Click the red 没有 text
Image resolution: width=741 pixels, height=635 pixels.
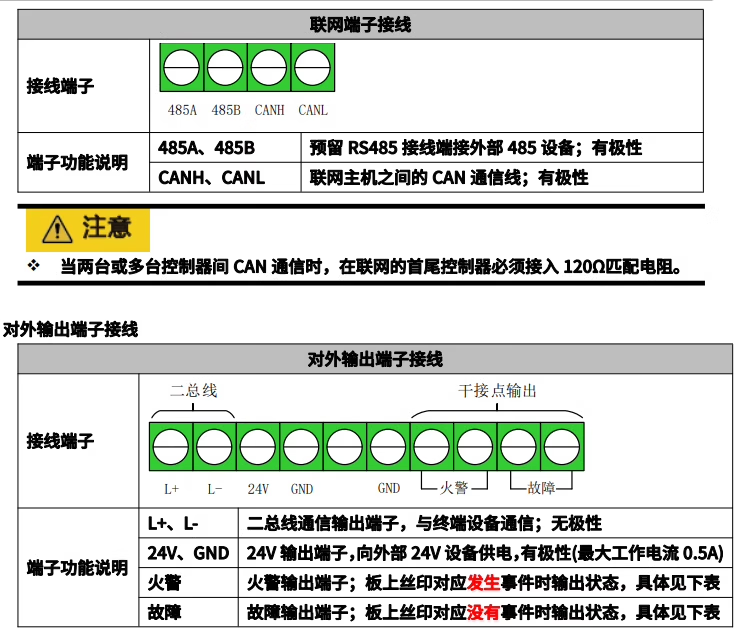pyautogui.click(x=483, y=611)
